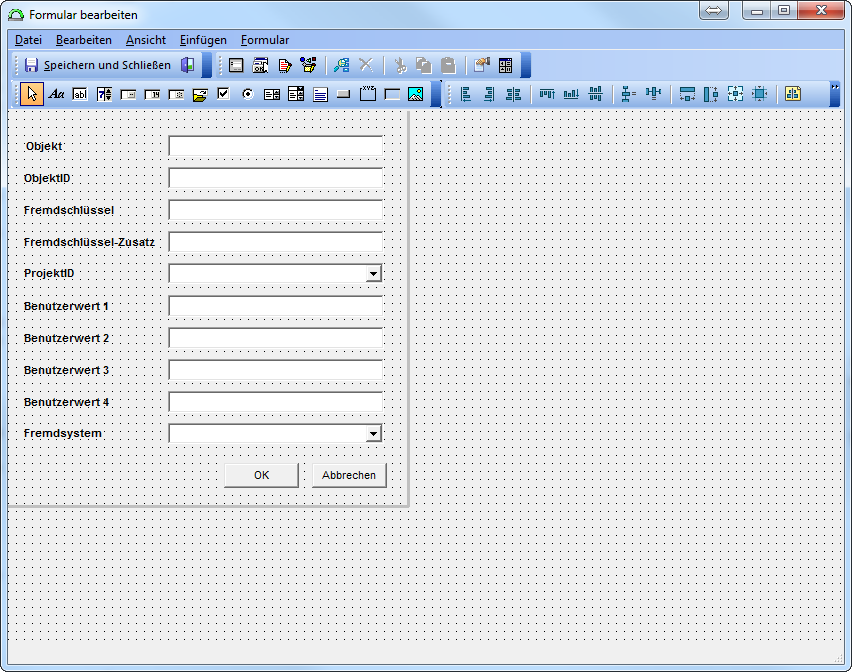Click the test-dialog icon with OK cursor
Screen dimensions: 852x672
(260, 65)
